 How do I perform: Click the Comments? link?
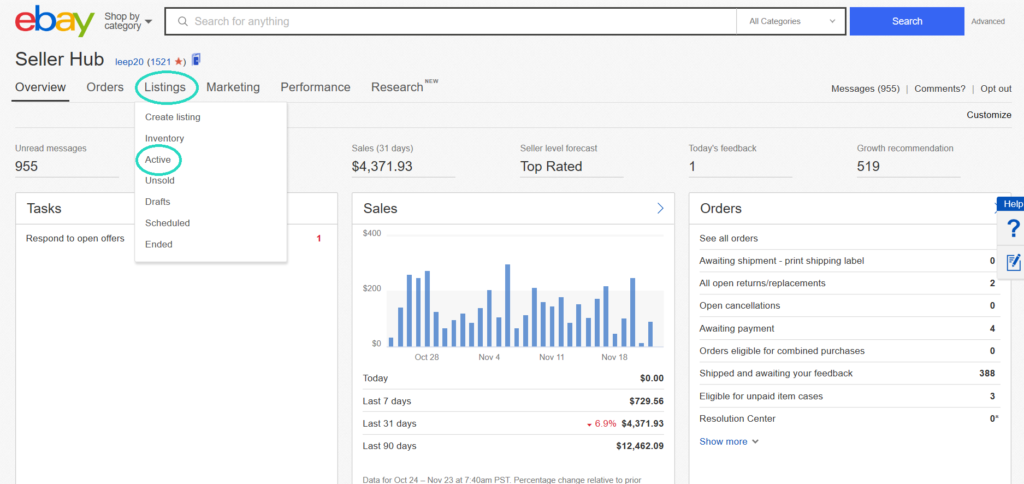tap(940, 88)
